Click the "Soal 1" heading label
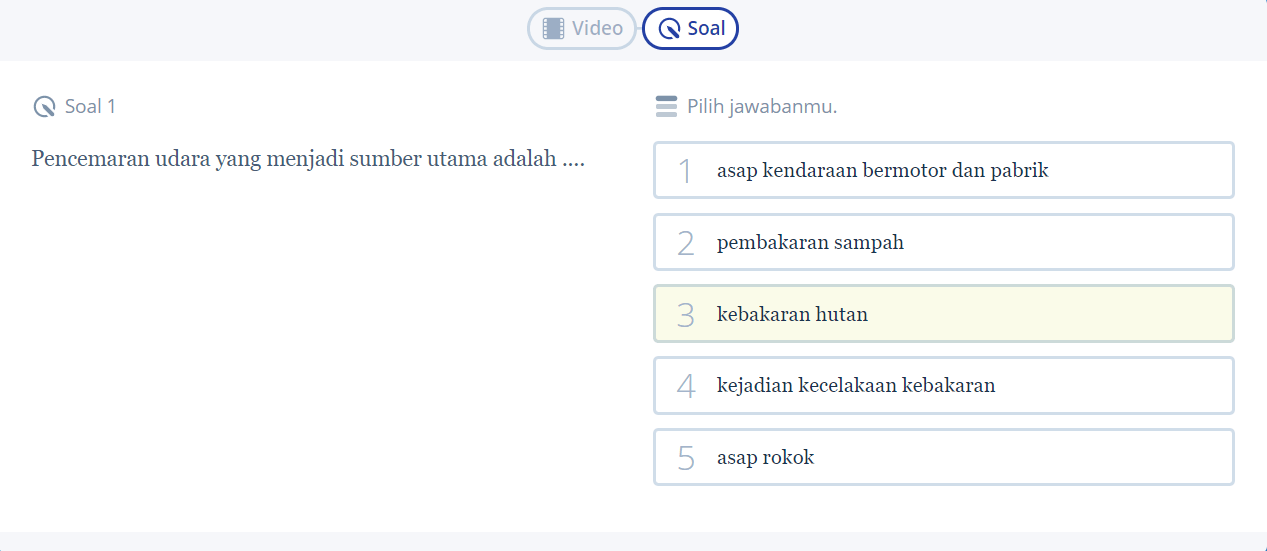Image resolution: width=1267 pixels, height=551 pixels. tap(90, 106)
